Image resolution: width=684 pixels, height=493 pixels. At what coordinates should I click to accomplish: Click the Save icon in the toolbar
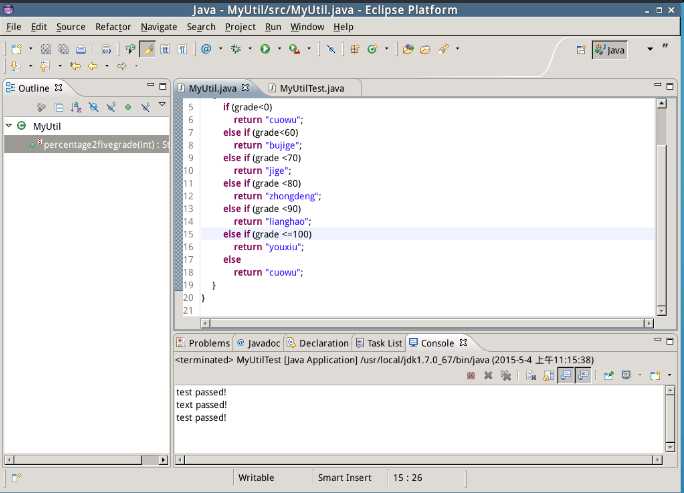click(46, 49)
